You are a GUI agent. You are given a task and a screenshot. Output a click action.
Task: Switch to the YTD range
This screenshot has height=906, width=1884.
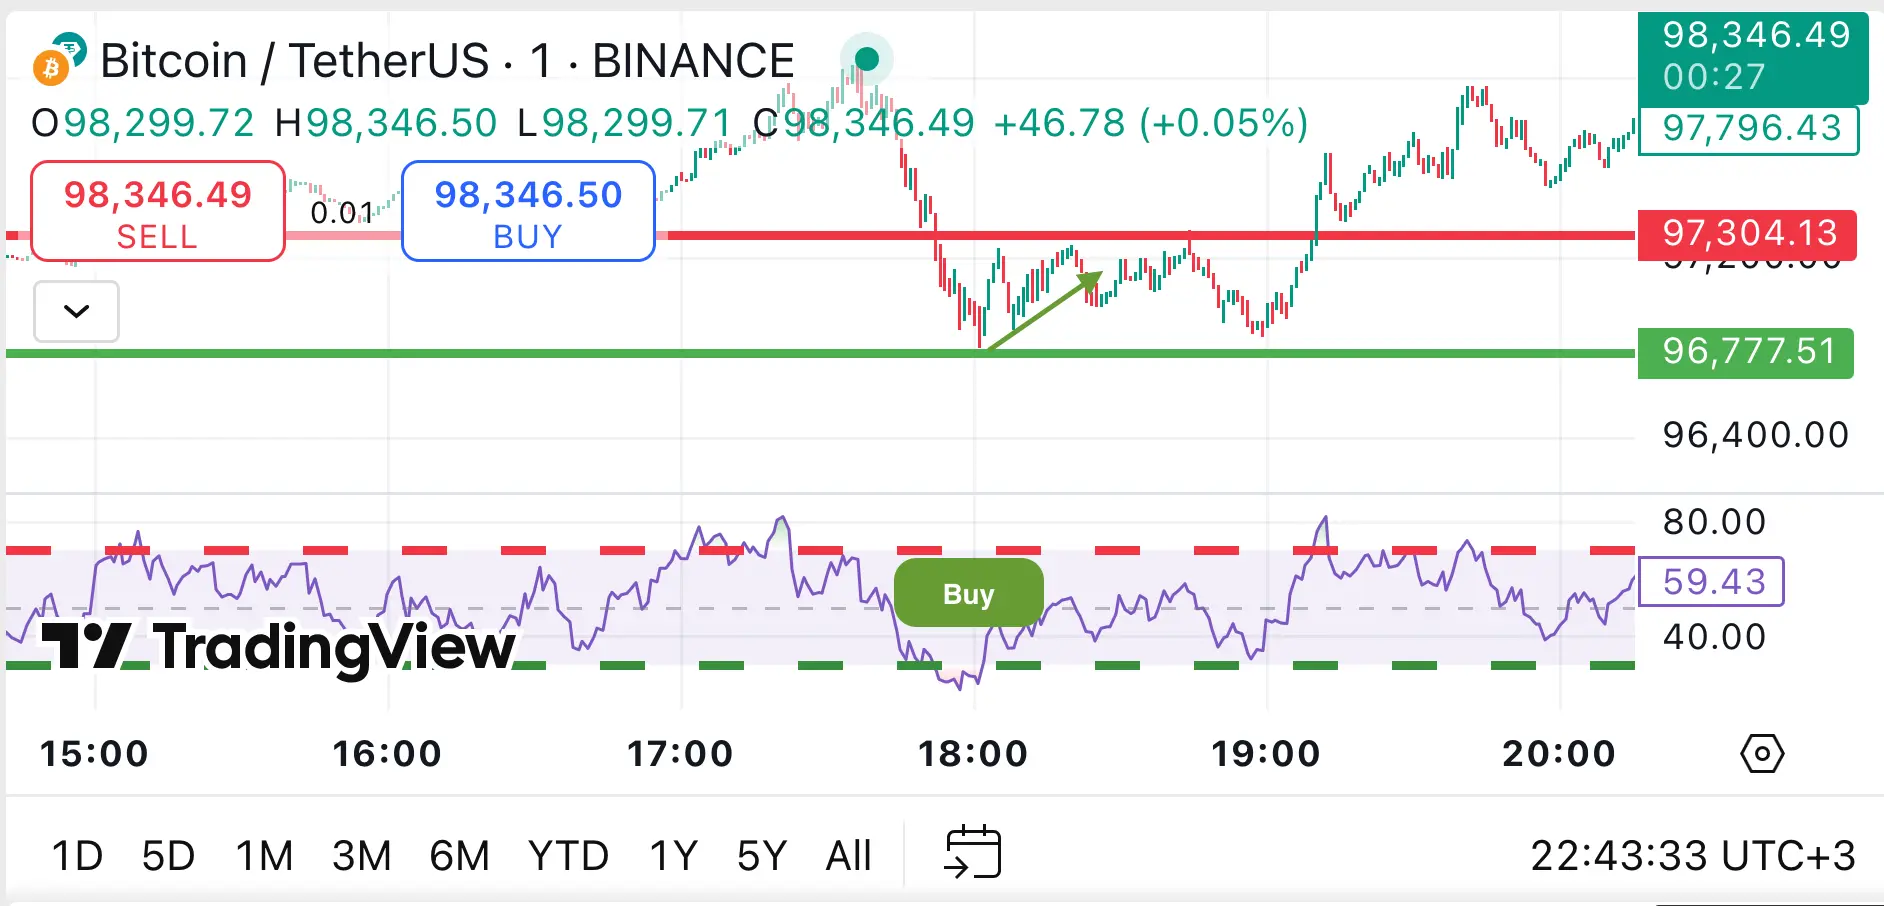pyautogui.click(x=568, y=856)
